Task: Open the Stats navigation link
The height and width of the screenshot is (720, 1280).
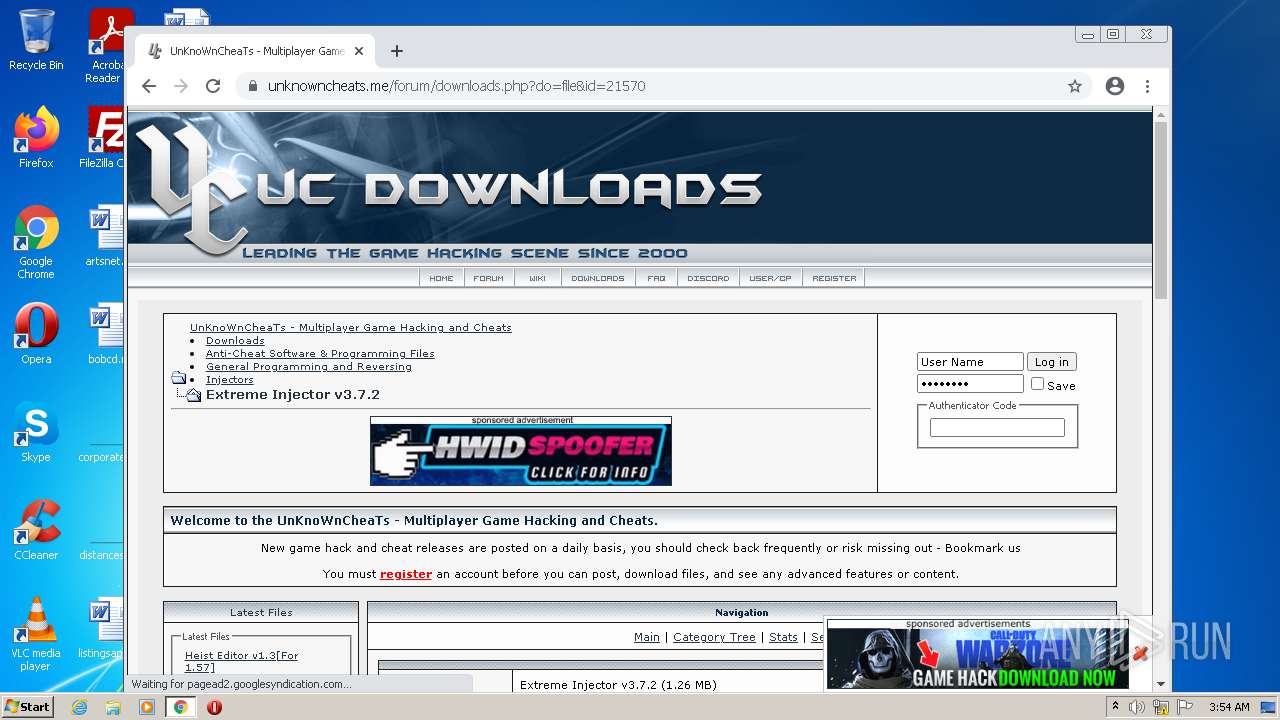Action: click(783, 637)
